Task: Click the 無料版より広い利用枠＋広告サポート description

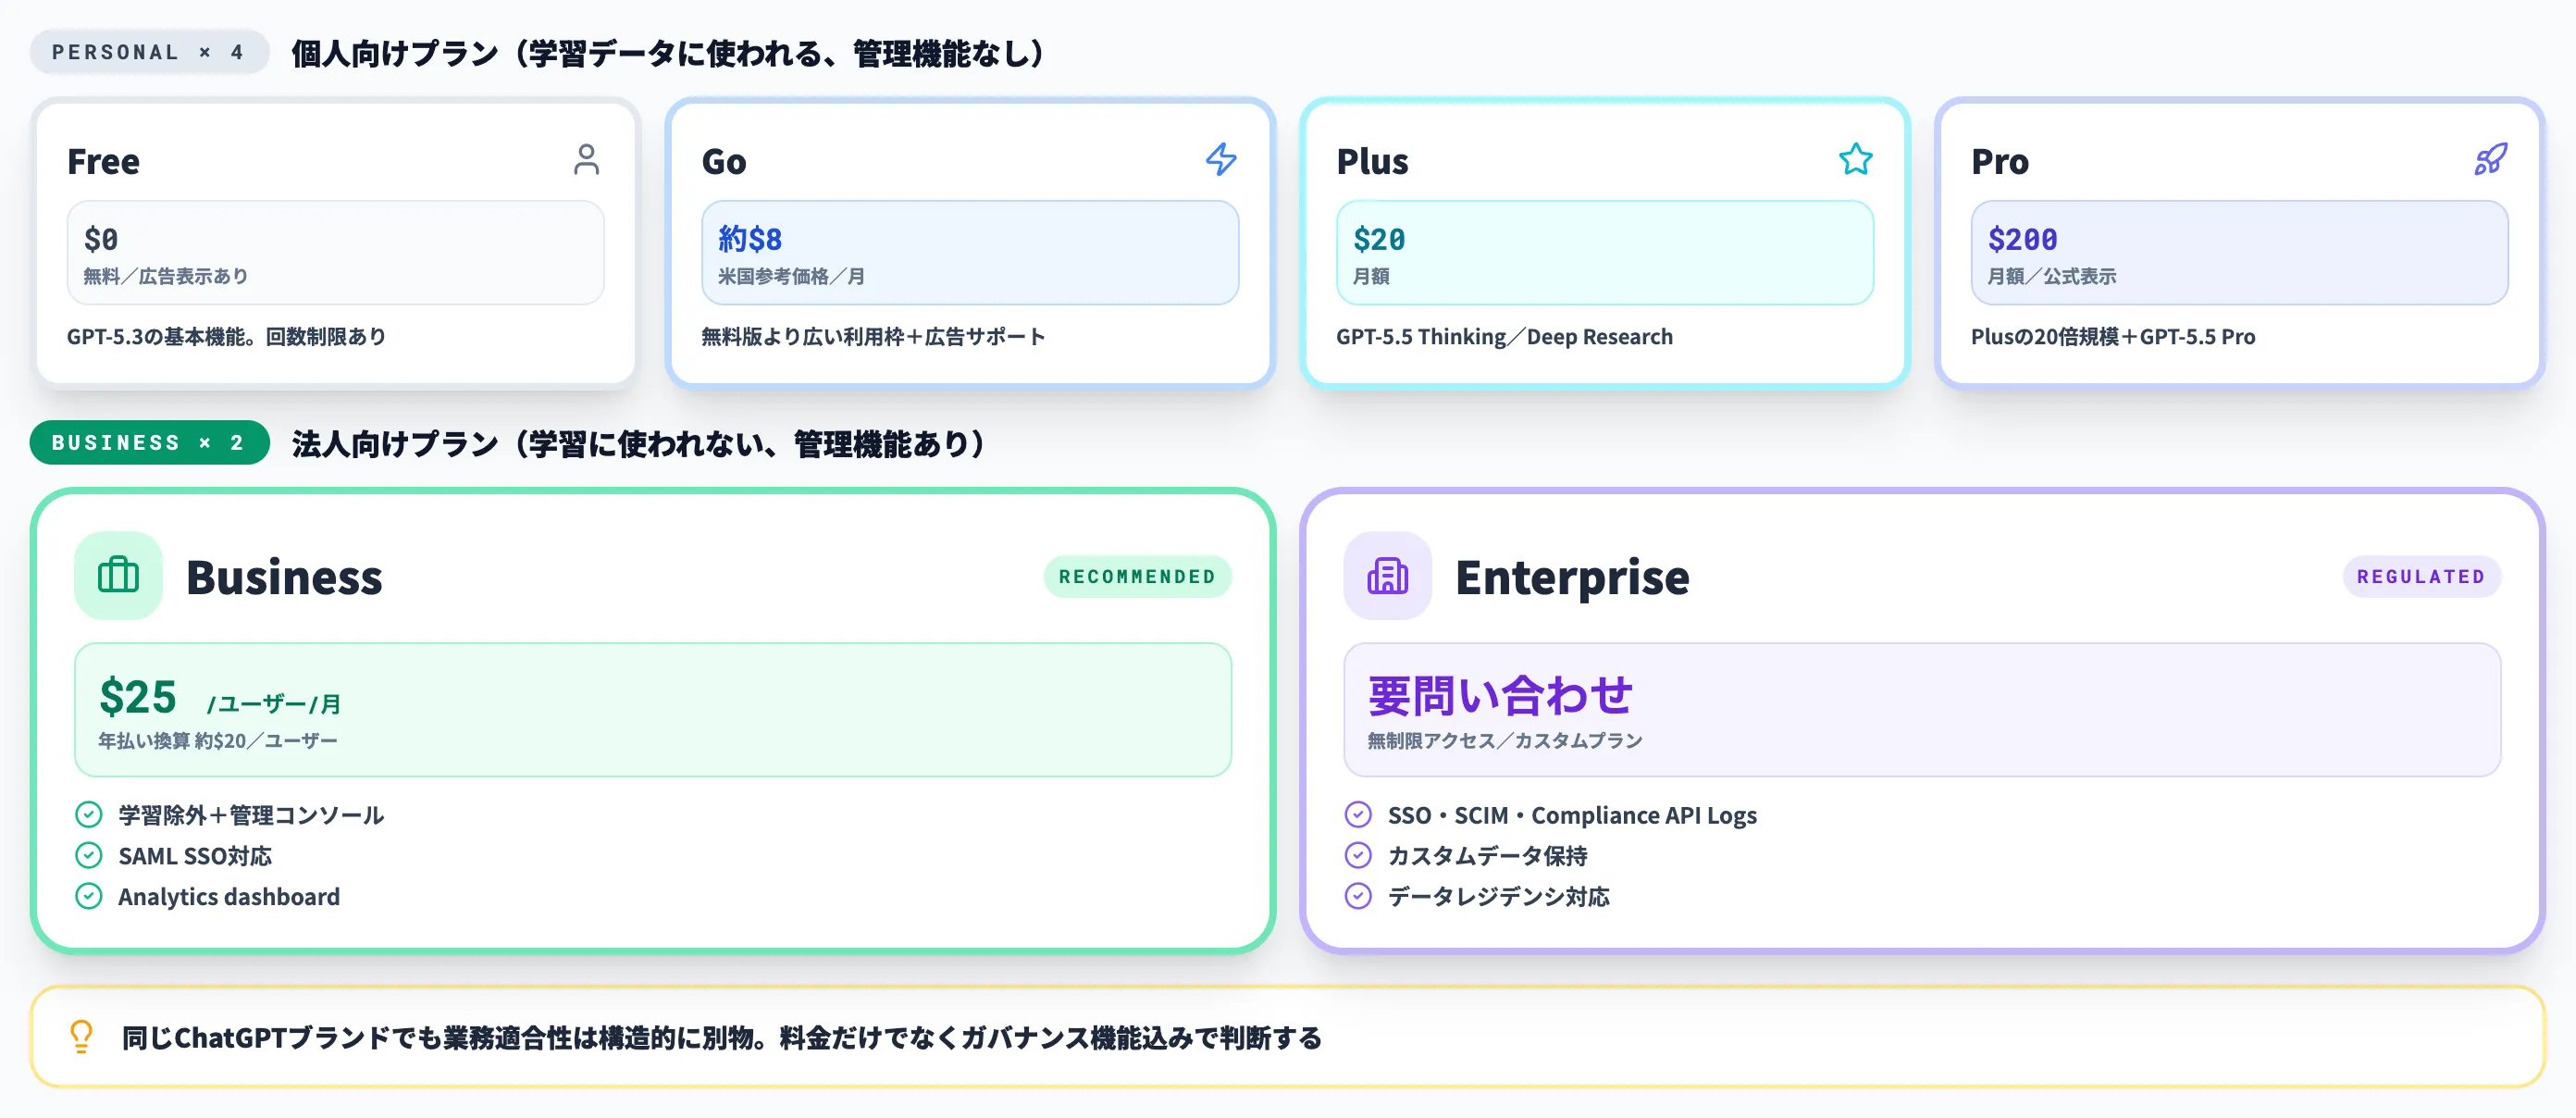Action: (x=873, y=336)
